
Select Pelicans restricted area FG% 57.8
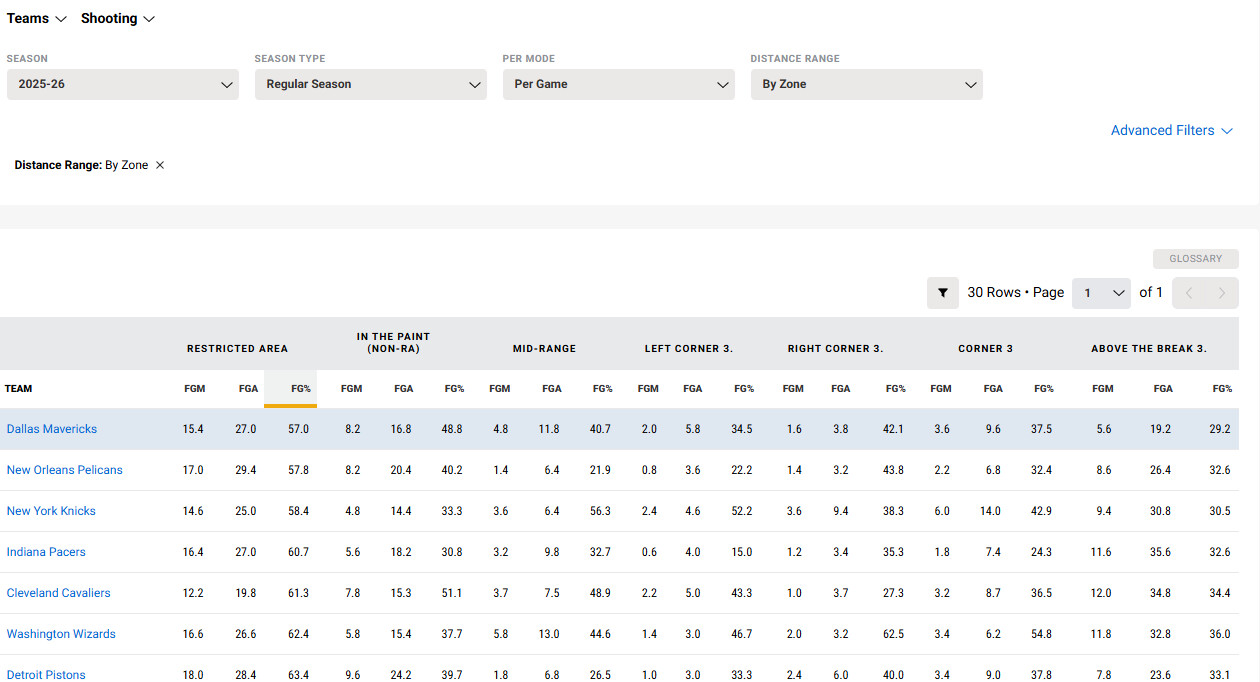point(298,470)
